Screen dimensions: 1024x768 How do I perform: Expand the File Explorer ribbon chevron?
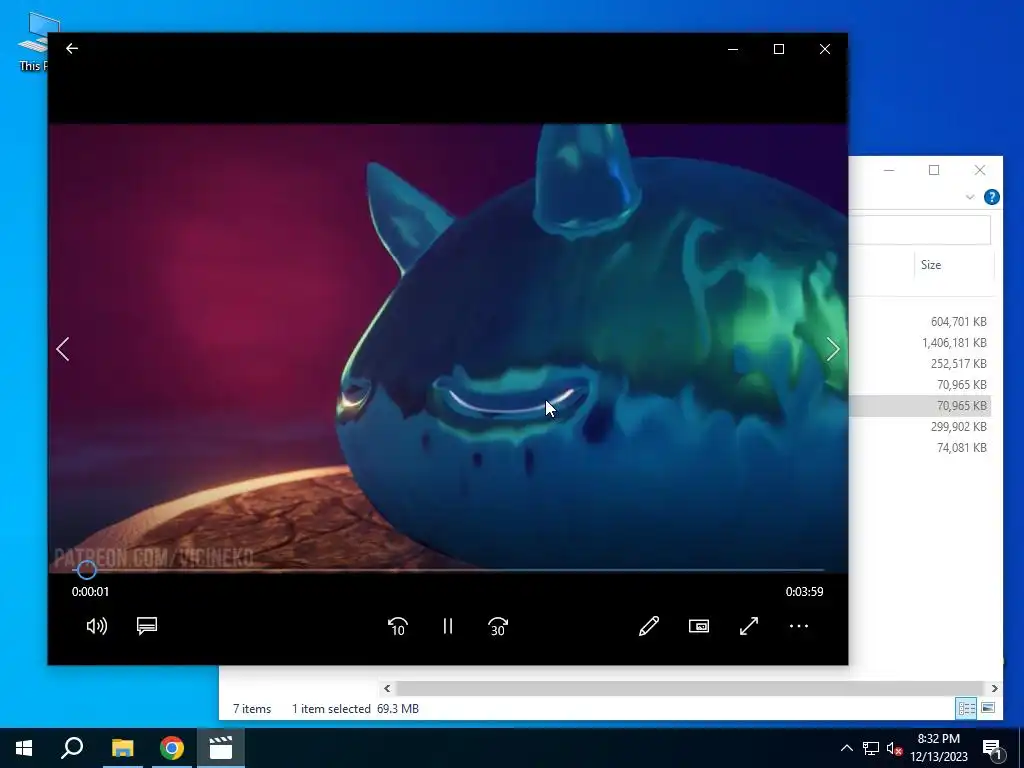(x=970, y=197)
